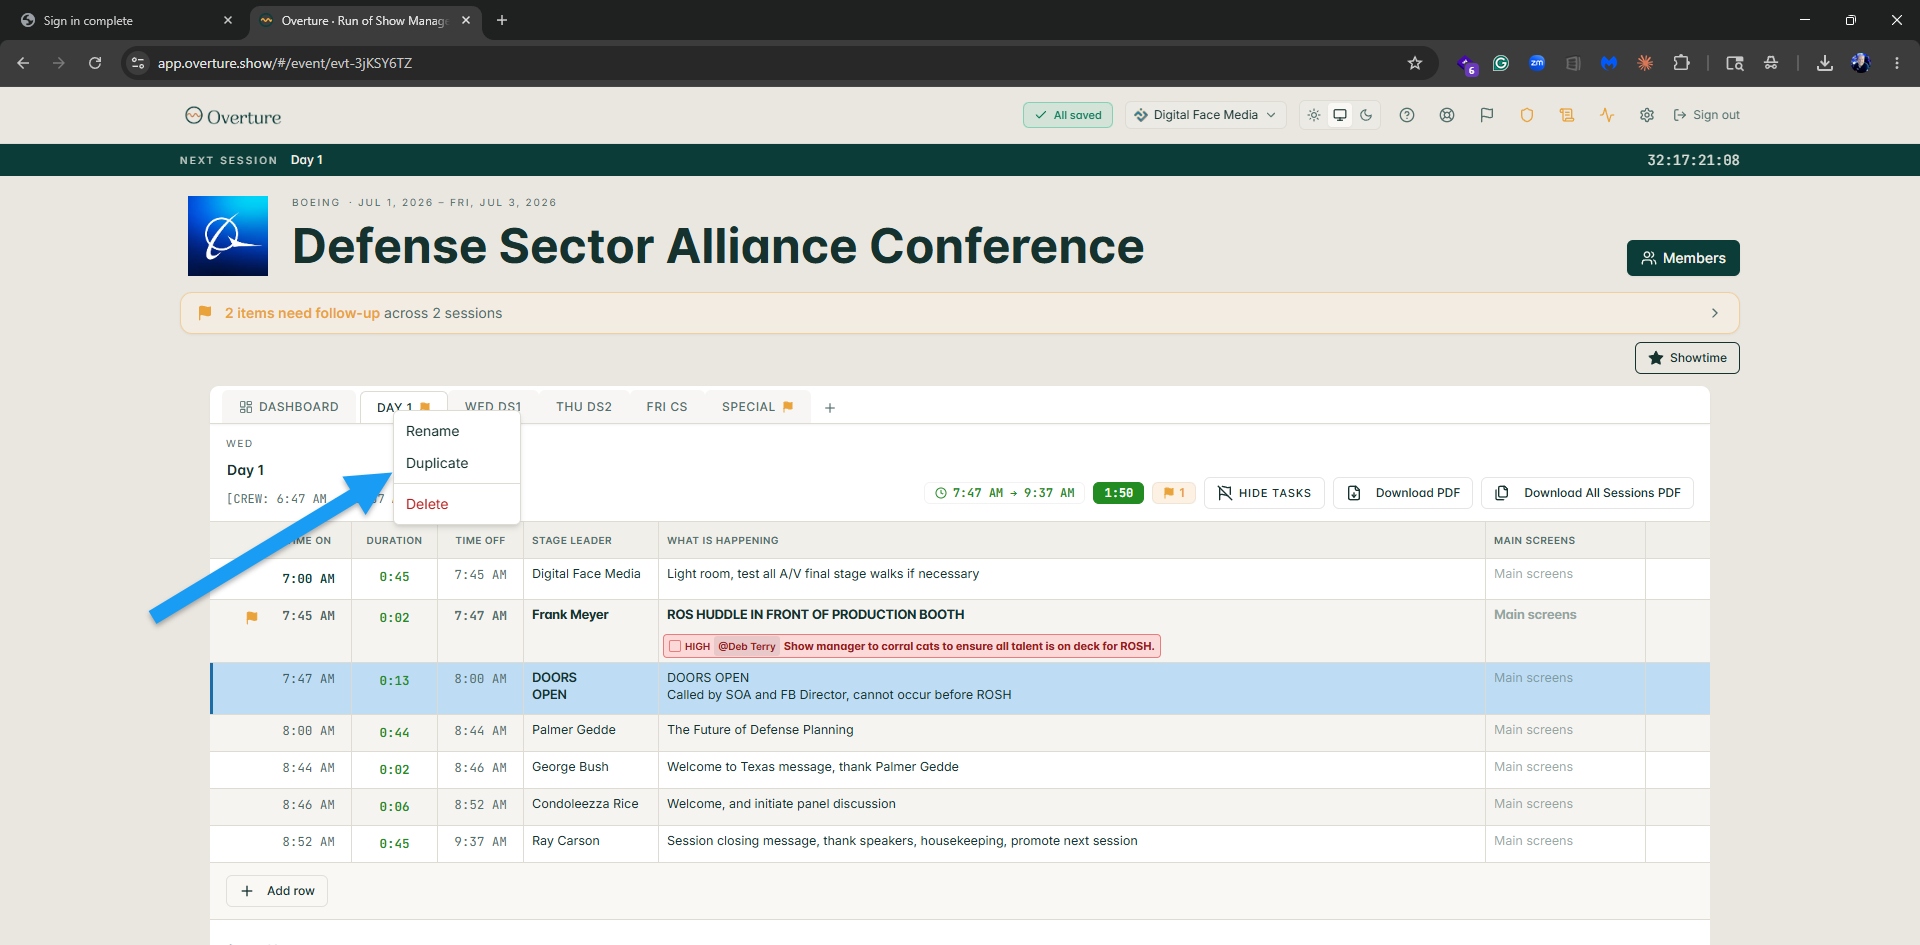
Task: Go back in browser history
Action: pyautogui.click(x=23, y=63)
